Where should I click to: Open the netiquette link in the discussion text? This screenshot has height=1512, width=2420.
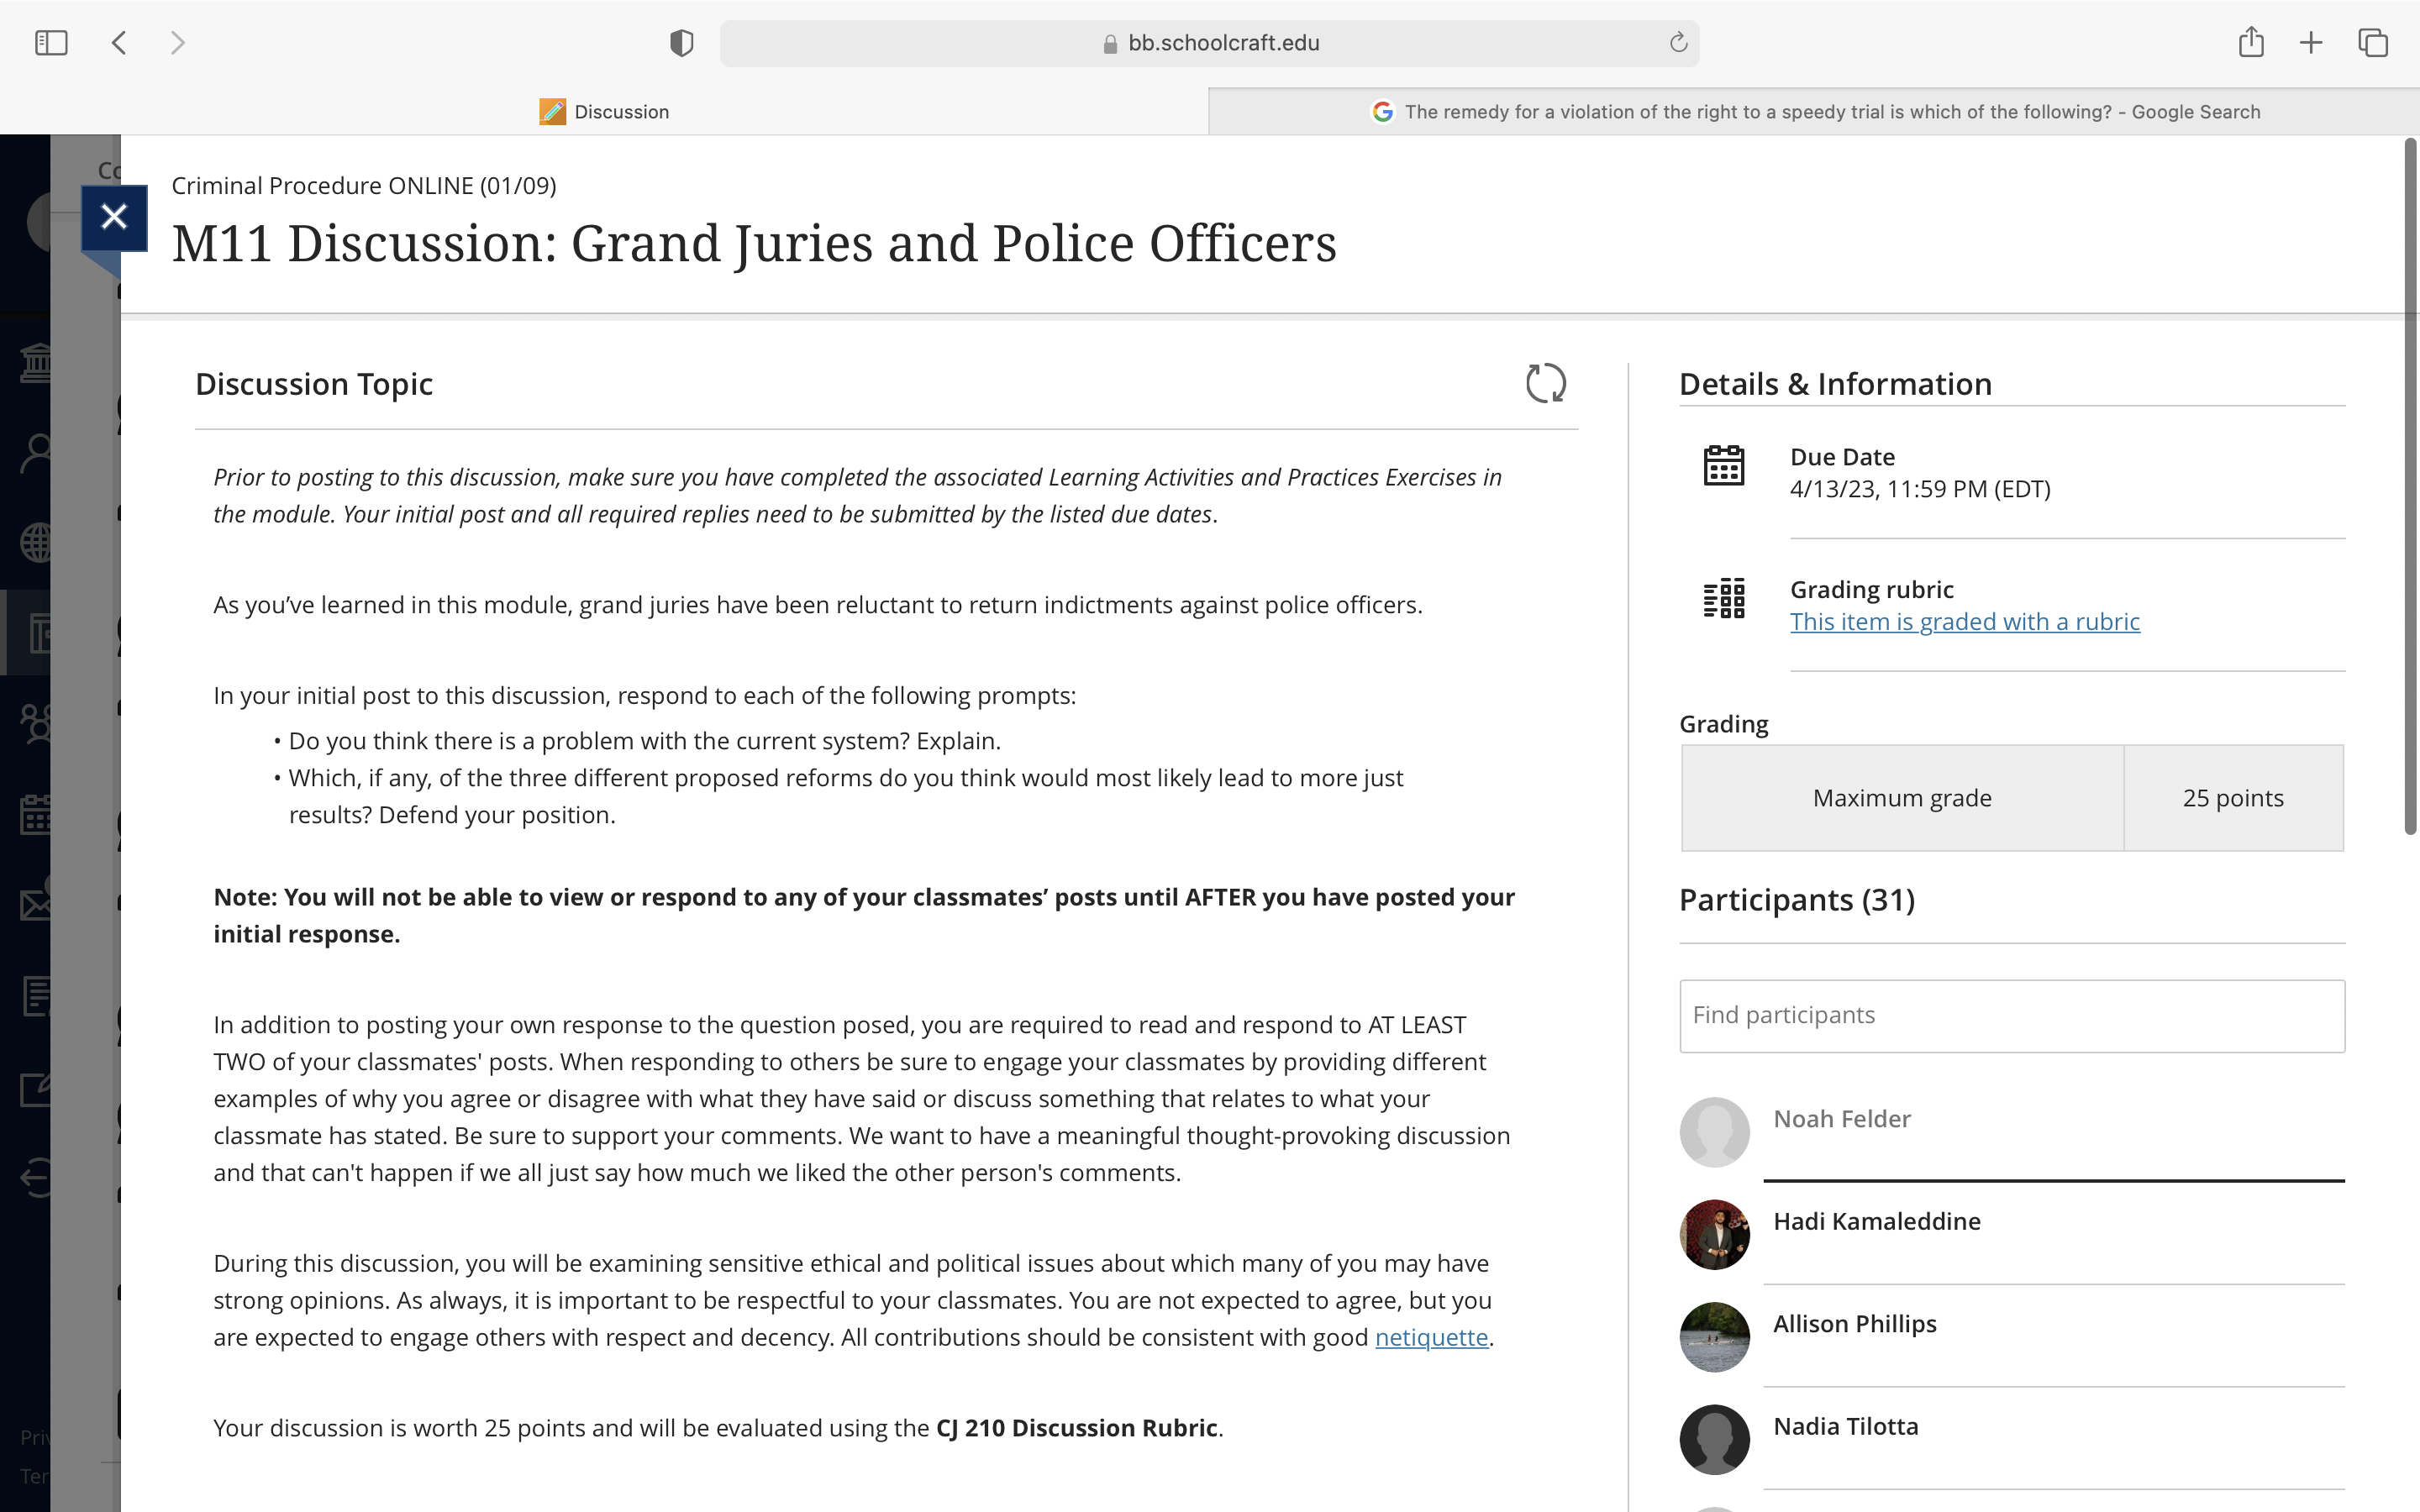(x=1430, y=1336)
